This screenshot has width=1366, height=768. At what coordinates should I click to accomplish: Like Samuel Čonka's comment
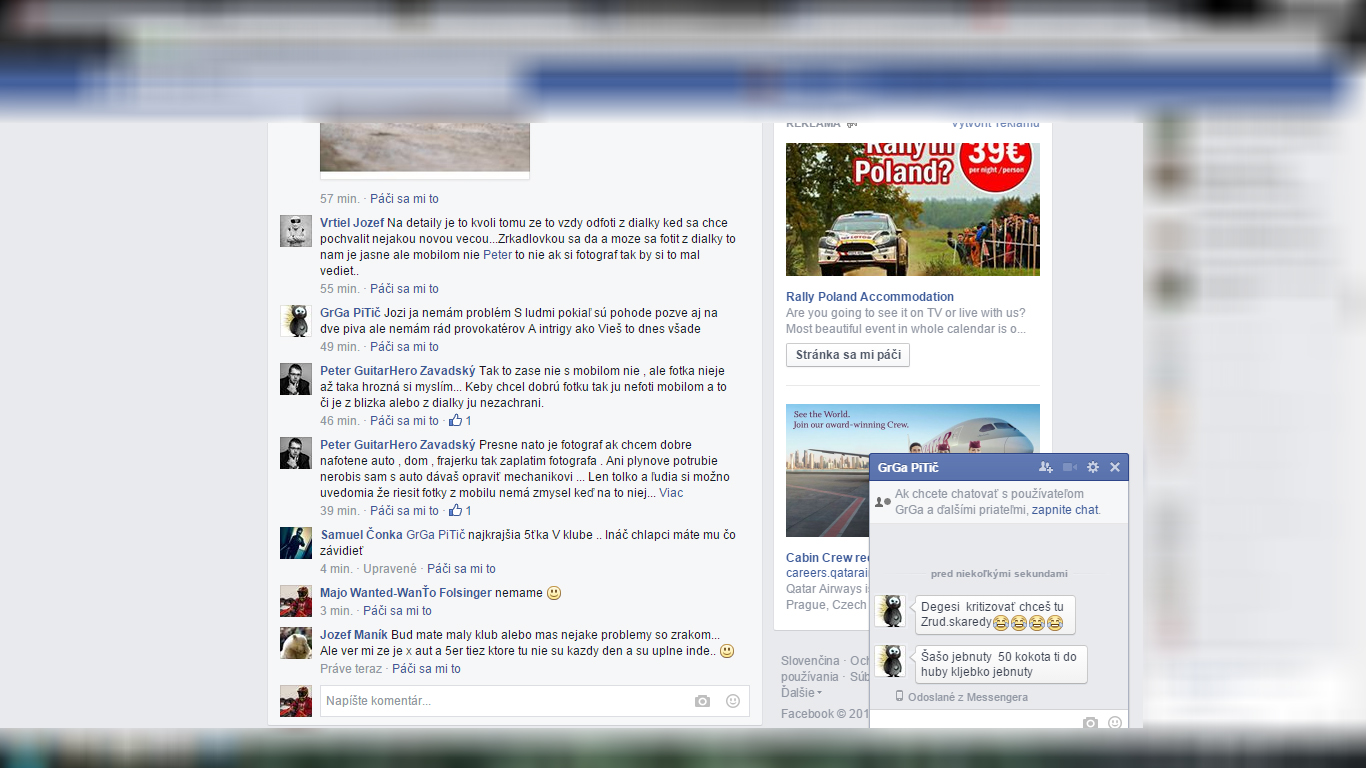[x=461, y=569]
